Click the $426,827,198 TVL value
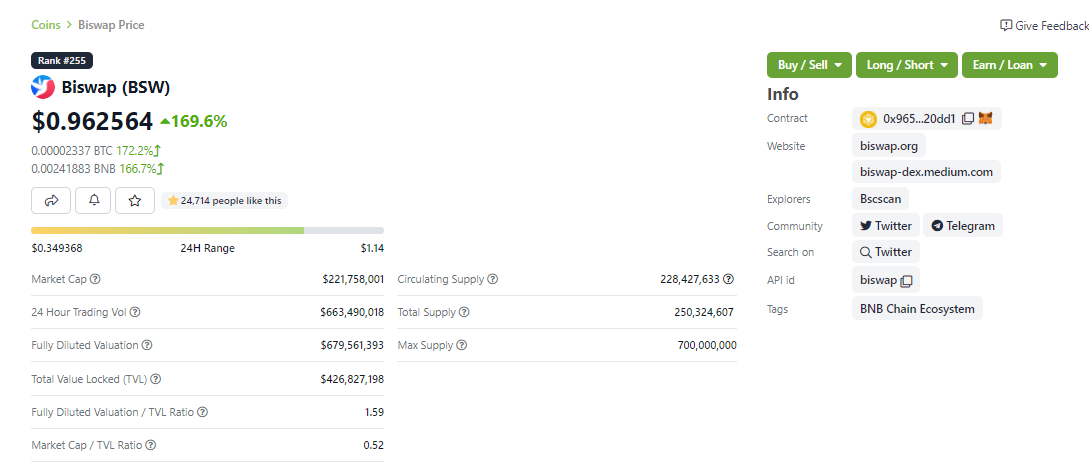This screenshot has width=1092, height=473. (x=352, y=379)
